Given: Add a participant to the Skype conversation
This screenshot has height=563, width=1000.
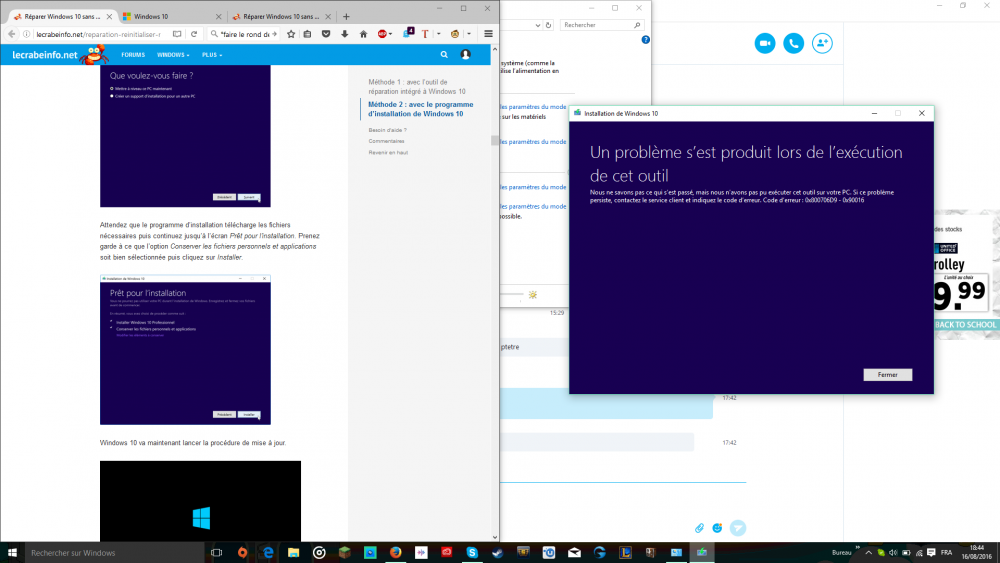Looking at the screenshot, I should pyautogui.click(x=822, y=43).
